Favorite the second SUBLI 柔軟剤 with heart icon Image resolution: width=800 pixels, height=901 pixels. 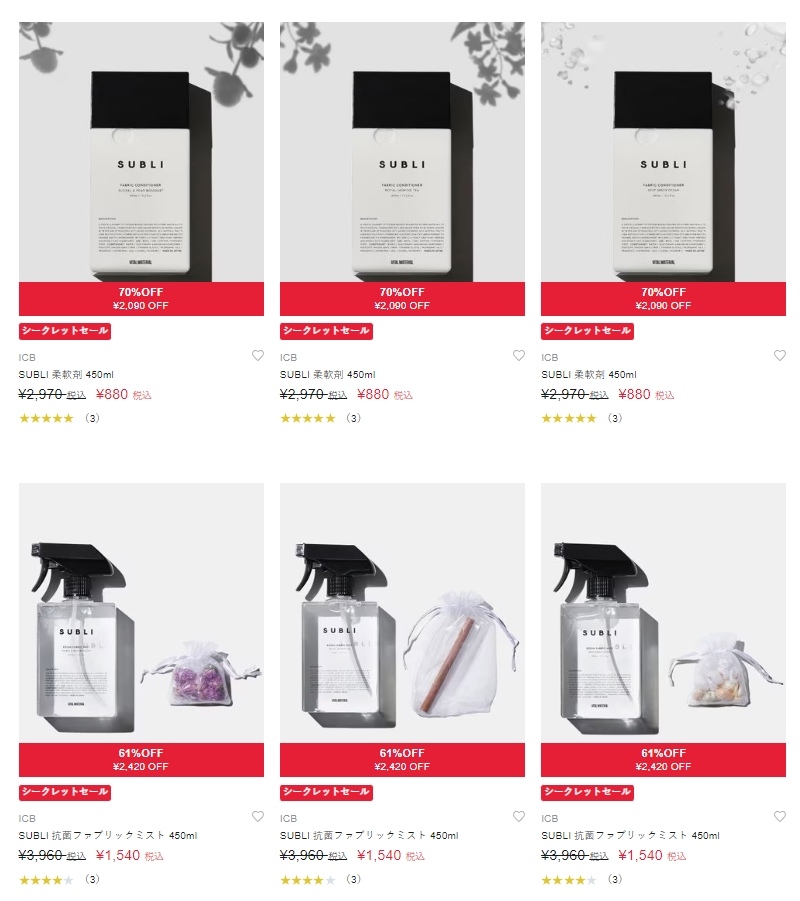pos(519,356)
